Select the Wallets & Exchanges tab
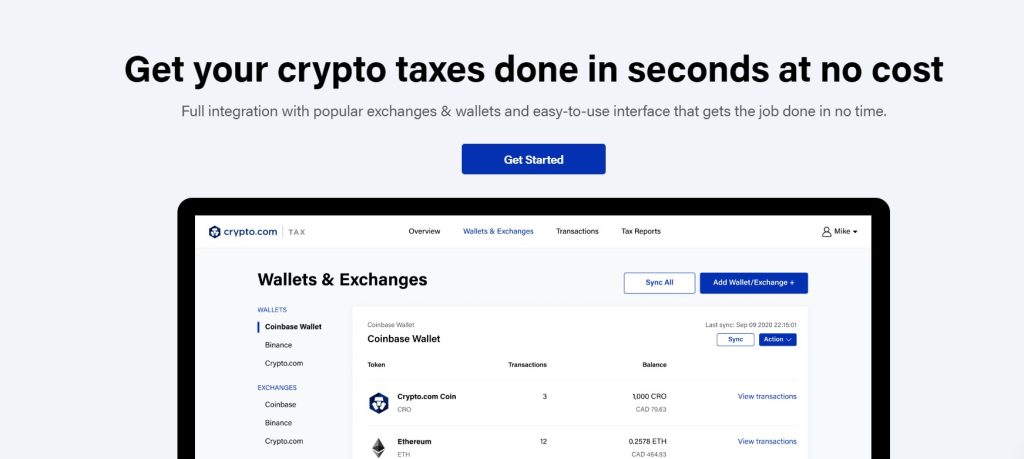1024x459 pixels. click(x=498, y=231)
